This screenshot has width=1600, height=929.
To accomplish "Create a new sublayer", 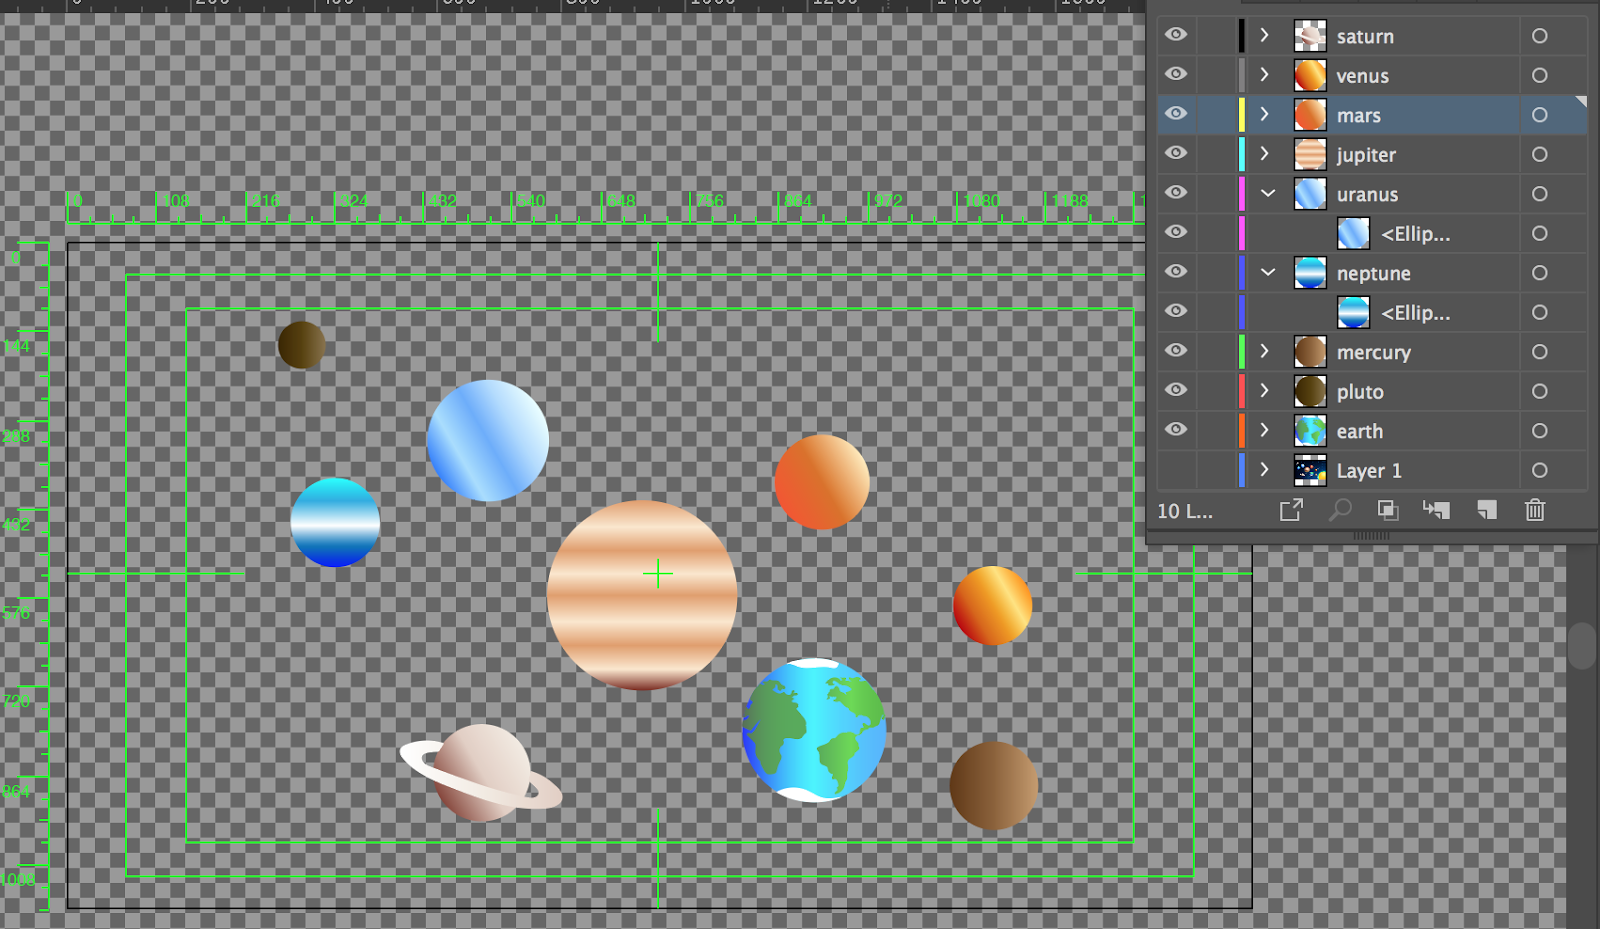I will click(x=1437, y=510).
